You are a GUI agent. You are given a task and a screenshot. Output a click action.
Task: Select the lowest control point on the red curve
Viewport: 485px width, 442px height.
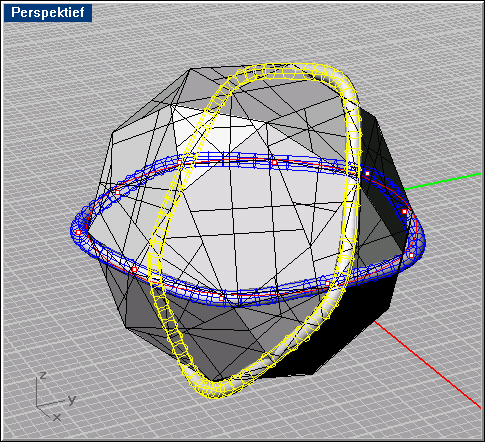(x=221, y=298)
